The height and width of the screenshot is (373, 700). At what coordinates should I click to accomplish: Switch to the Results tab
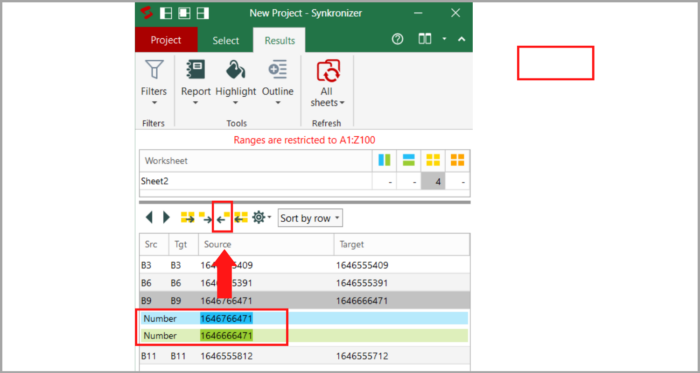coord(279,41)
